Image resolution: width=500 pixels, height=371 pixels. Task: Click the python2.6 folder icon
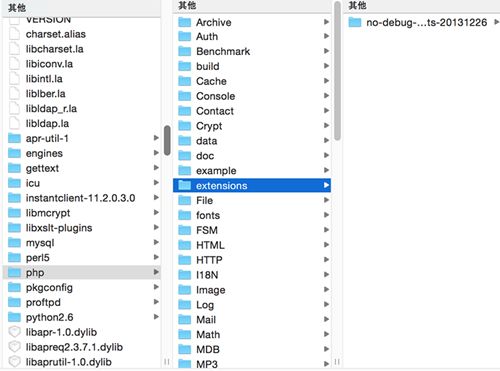(x=14, y=317)
